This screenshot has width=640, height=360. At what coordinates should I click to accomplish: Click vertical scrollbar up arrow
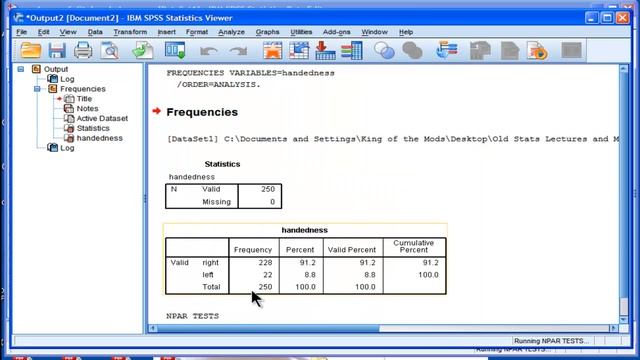[624, 69]
